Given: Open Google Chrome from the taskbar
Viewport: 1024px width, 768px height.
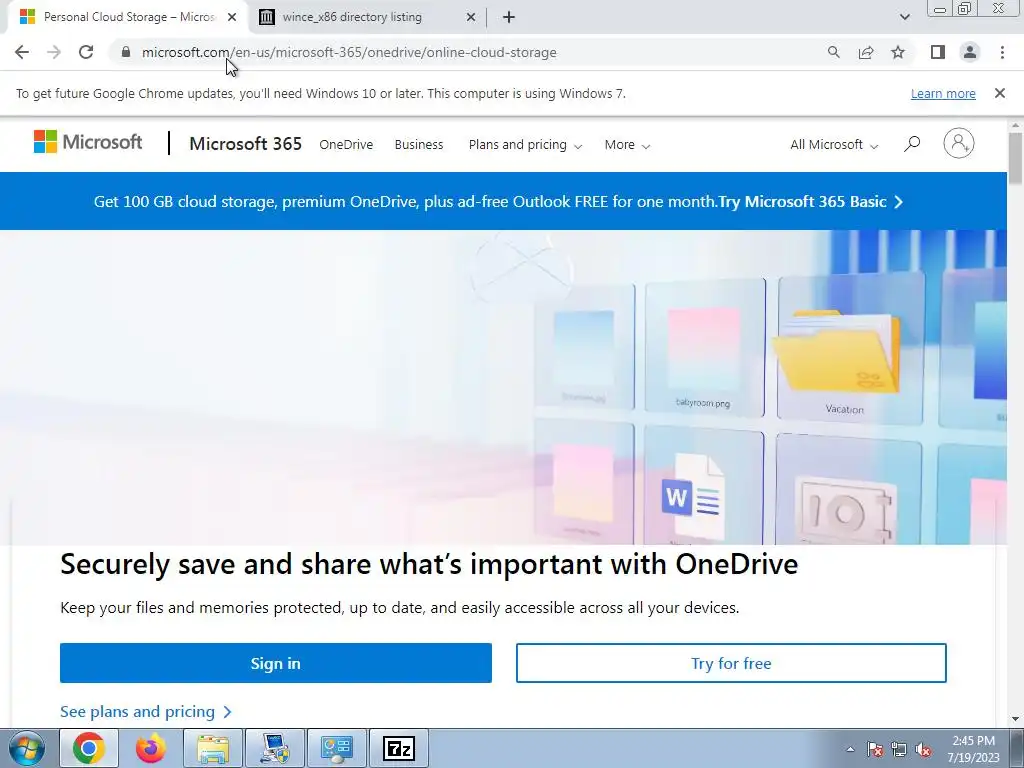Looking at the screenshot, I should click(x=89, y=748).
